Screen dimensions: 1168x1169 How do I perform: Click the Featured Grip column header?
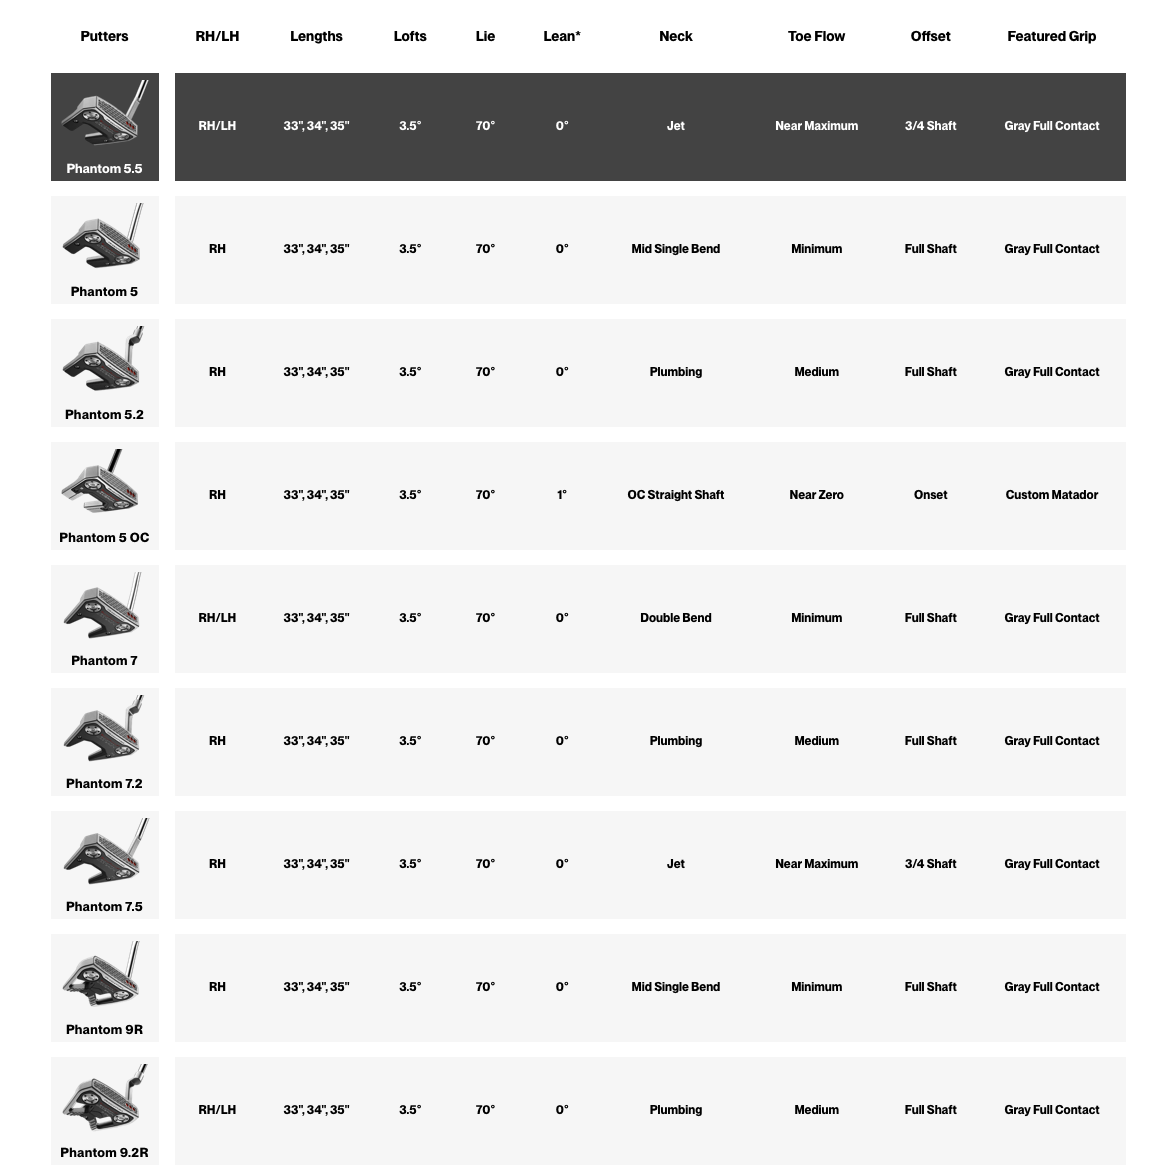(x=1051, y=36)
